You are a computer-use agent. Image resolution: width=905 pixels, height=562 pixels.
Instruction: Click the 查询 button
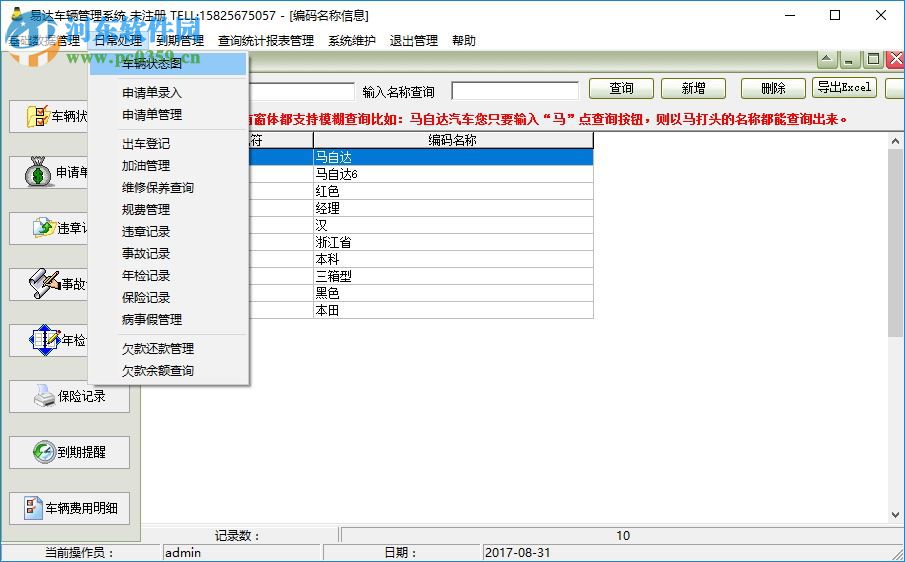coord(621,88)
